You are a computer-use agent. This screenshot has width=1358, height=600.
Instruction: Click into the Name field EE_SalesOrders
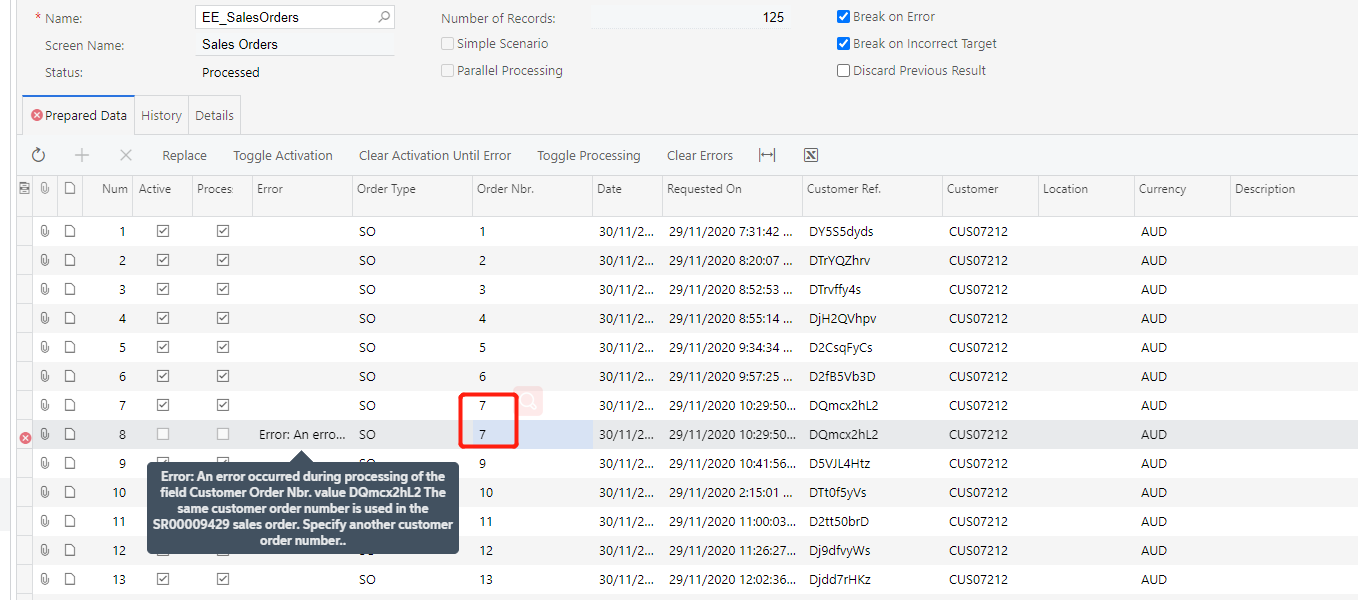tap(283, 17)
